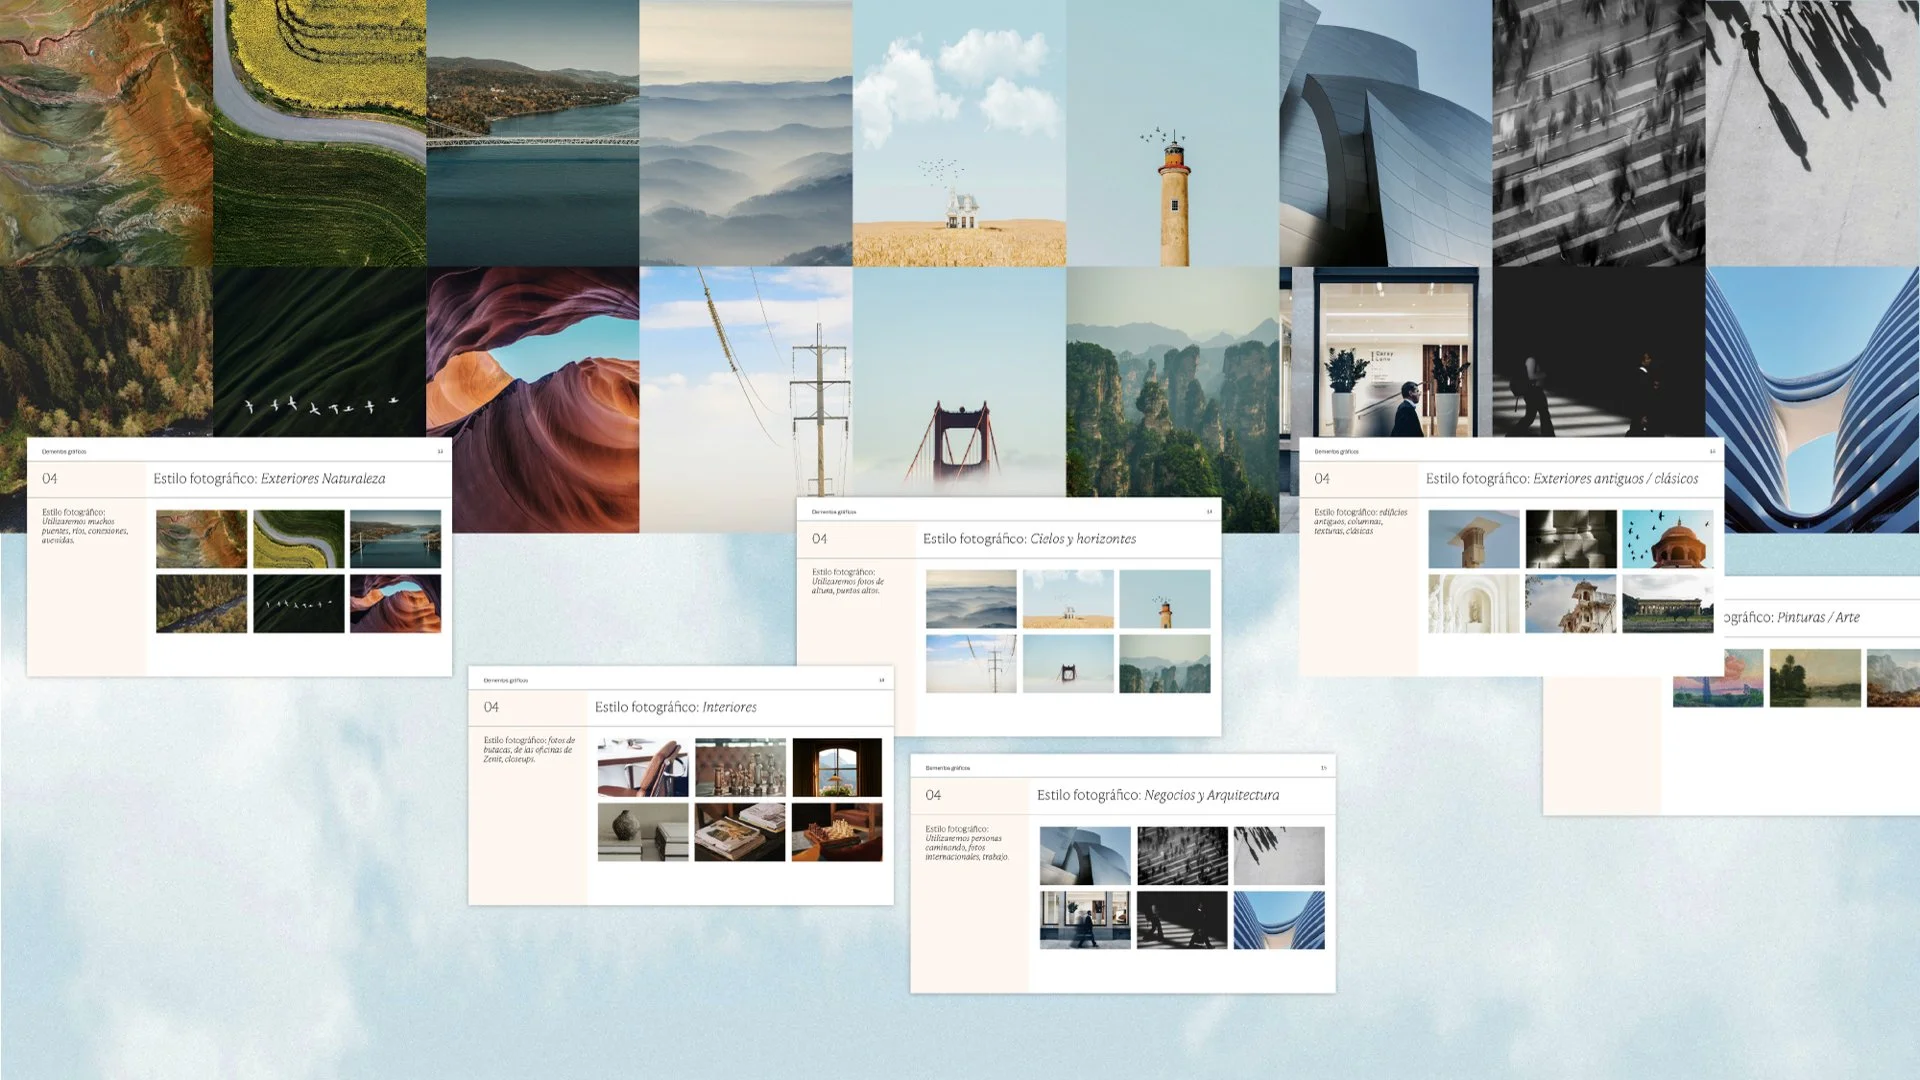
Task: Open the large aerial forest photo
Action: [x=106, y=352]
